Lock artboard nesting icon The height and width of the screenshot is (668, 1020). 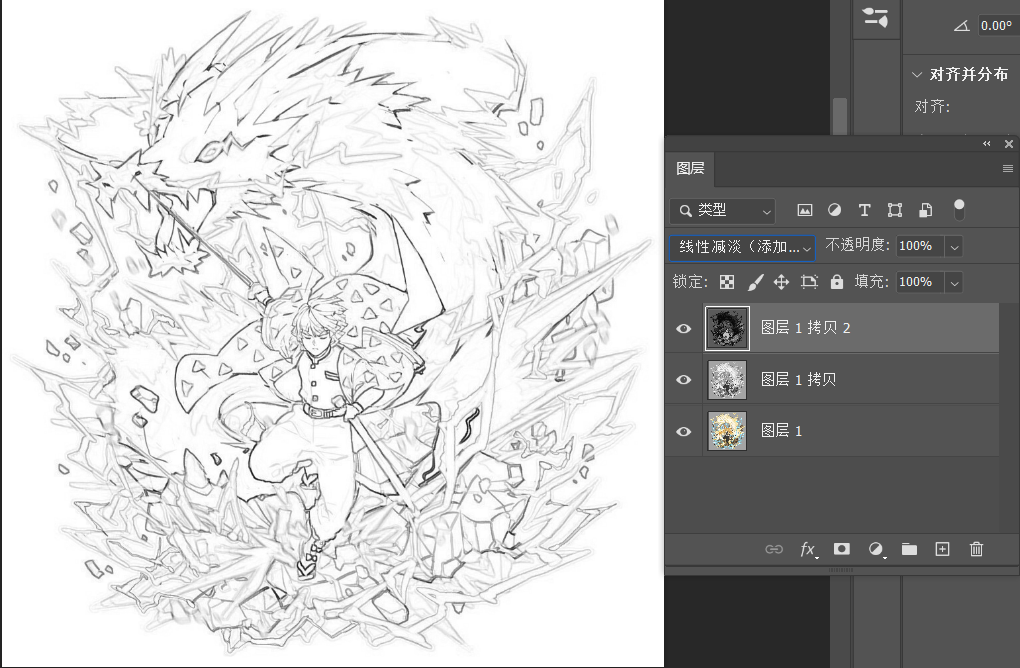point(809,282)
